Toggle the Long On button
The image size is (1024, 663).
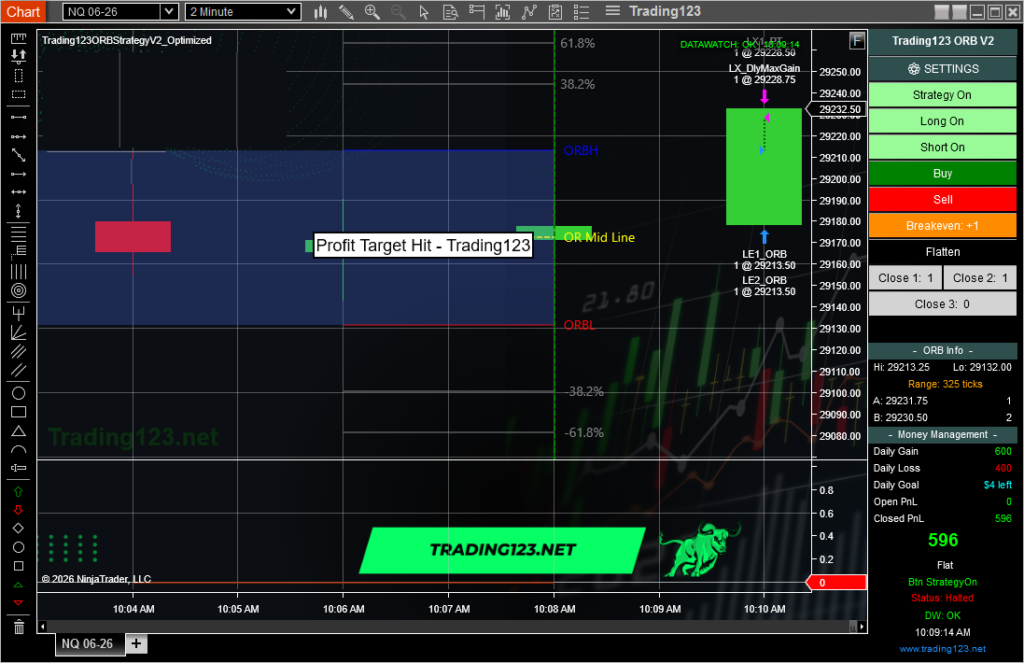coord(942,121)
